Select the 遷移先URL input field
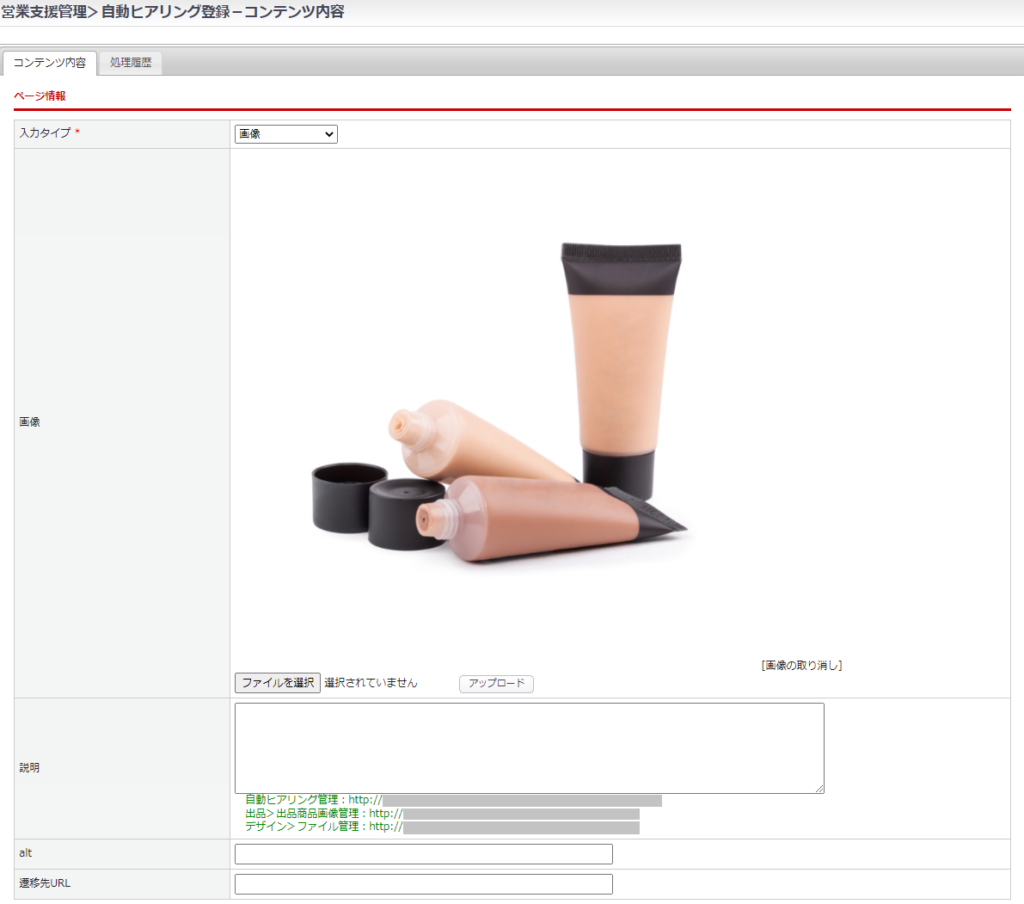Screen dimensions: 1024x904 coord(423,884)
